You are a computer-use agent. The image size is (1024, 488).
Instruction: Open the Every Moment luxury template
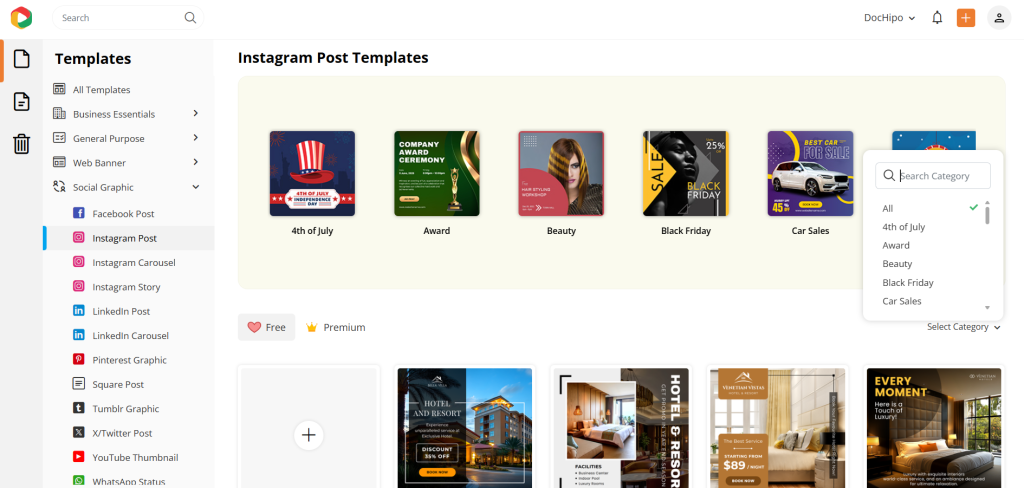coord(934,427)
